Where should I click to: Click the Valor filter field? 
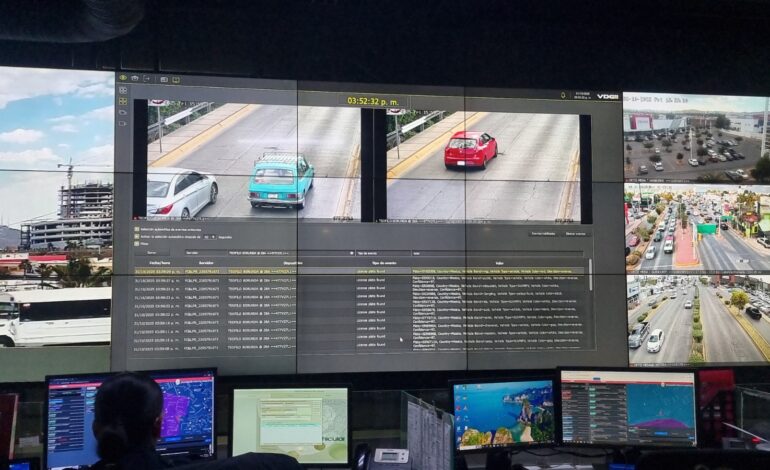[497, 254]
